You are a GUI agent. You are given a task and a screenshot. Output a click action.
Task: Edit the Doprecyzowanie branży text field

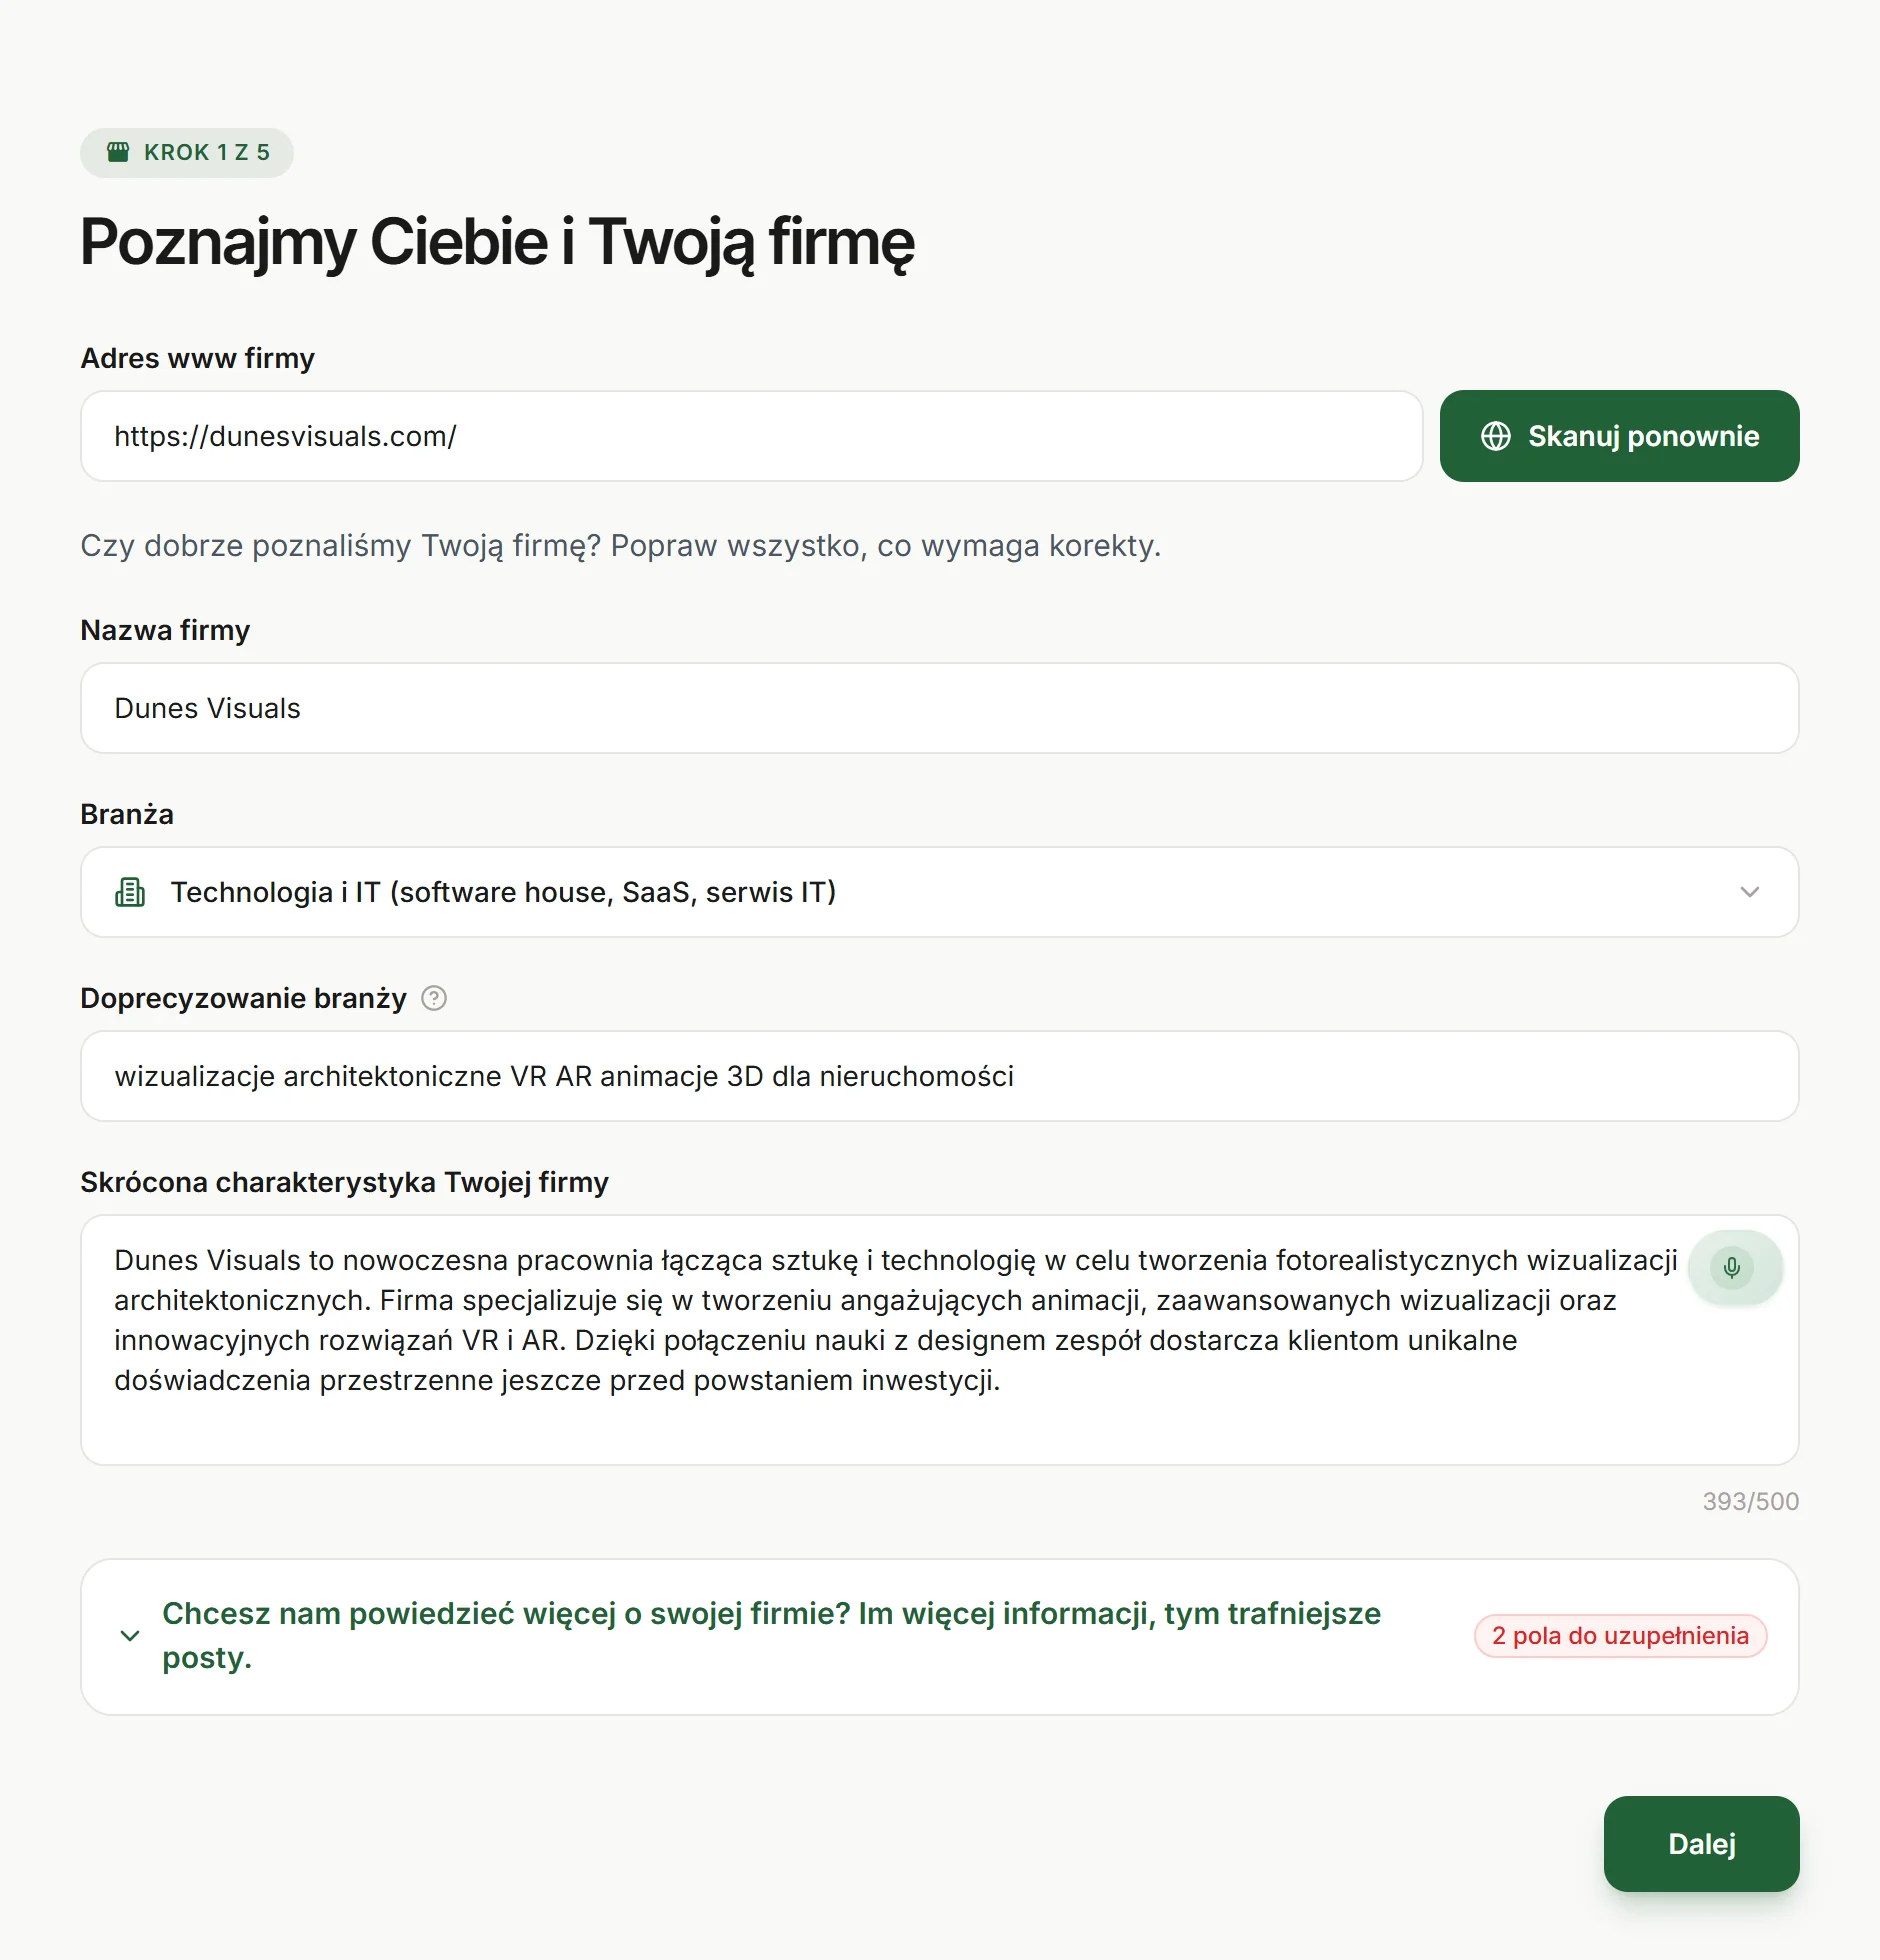(x=940, y=1076)
